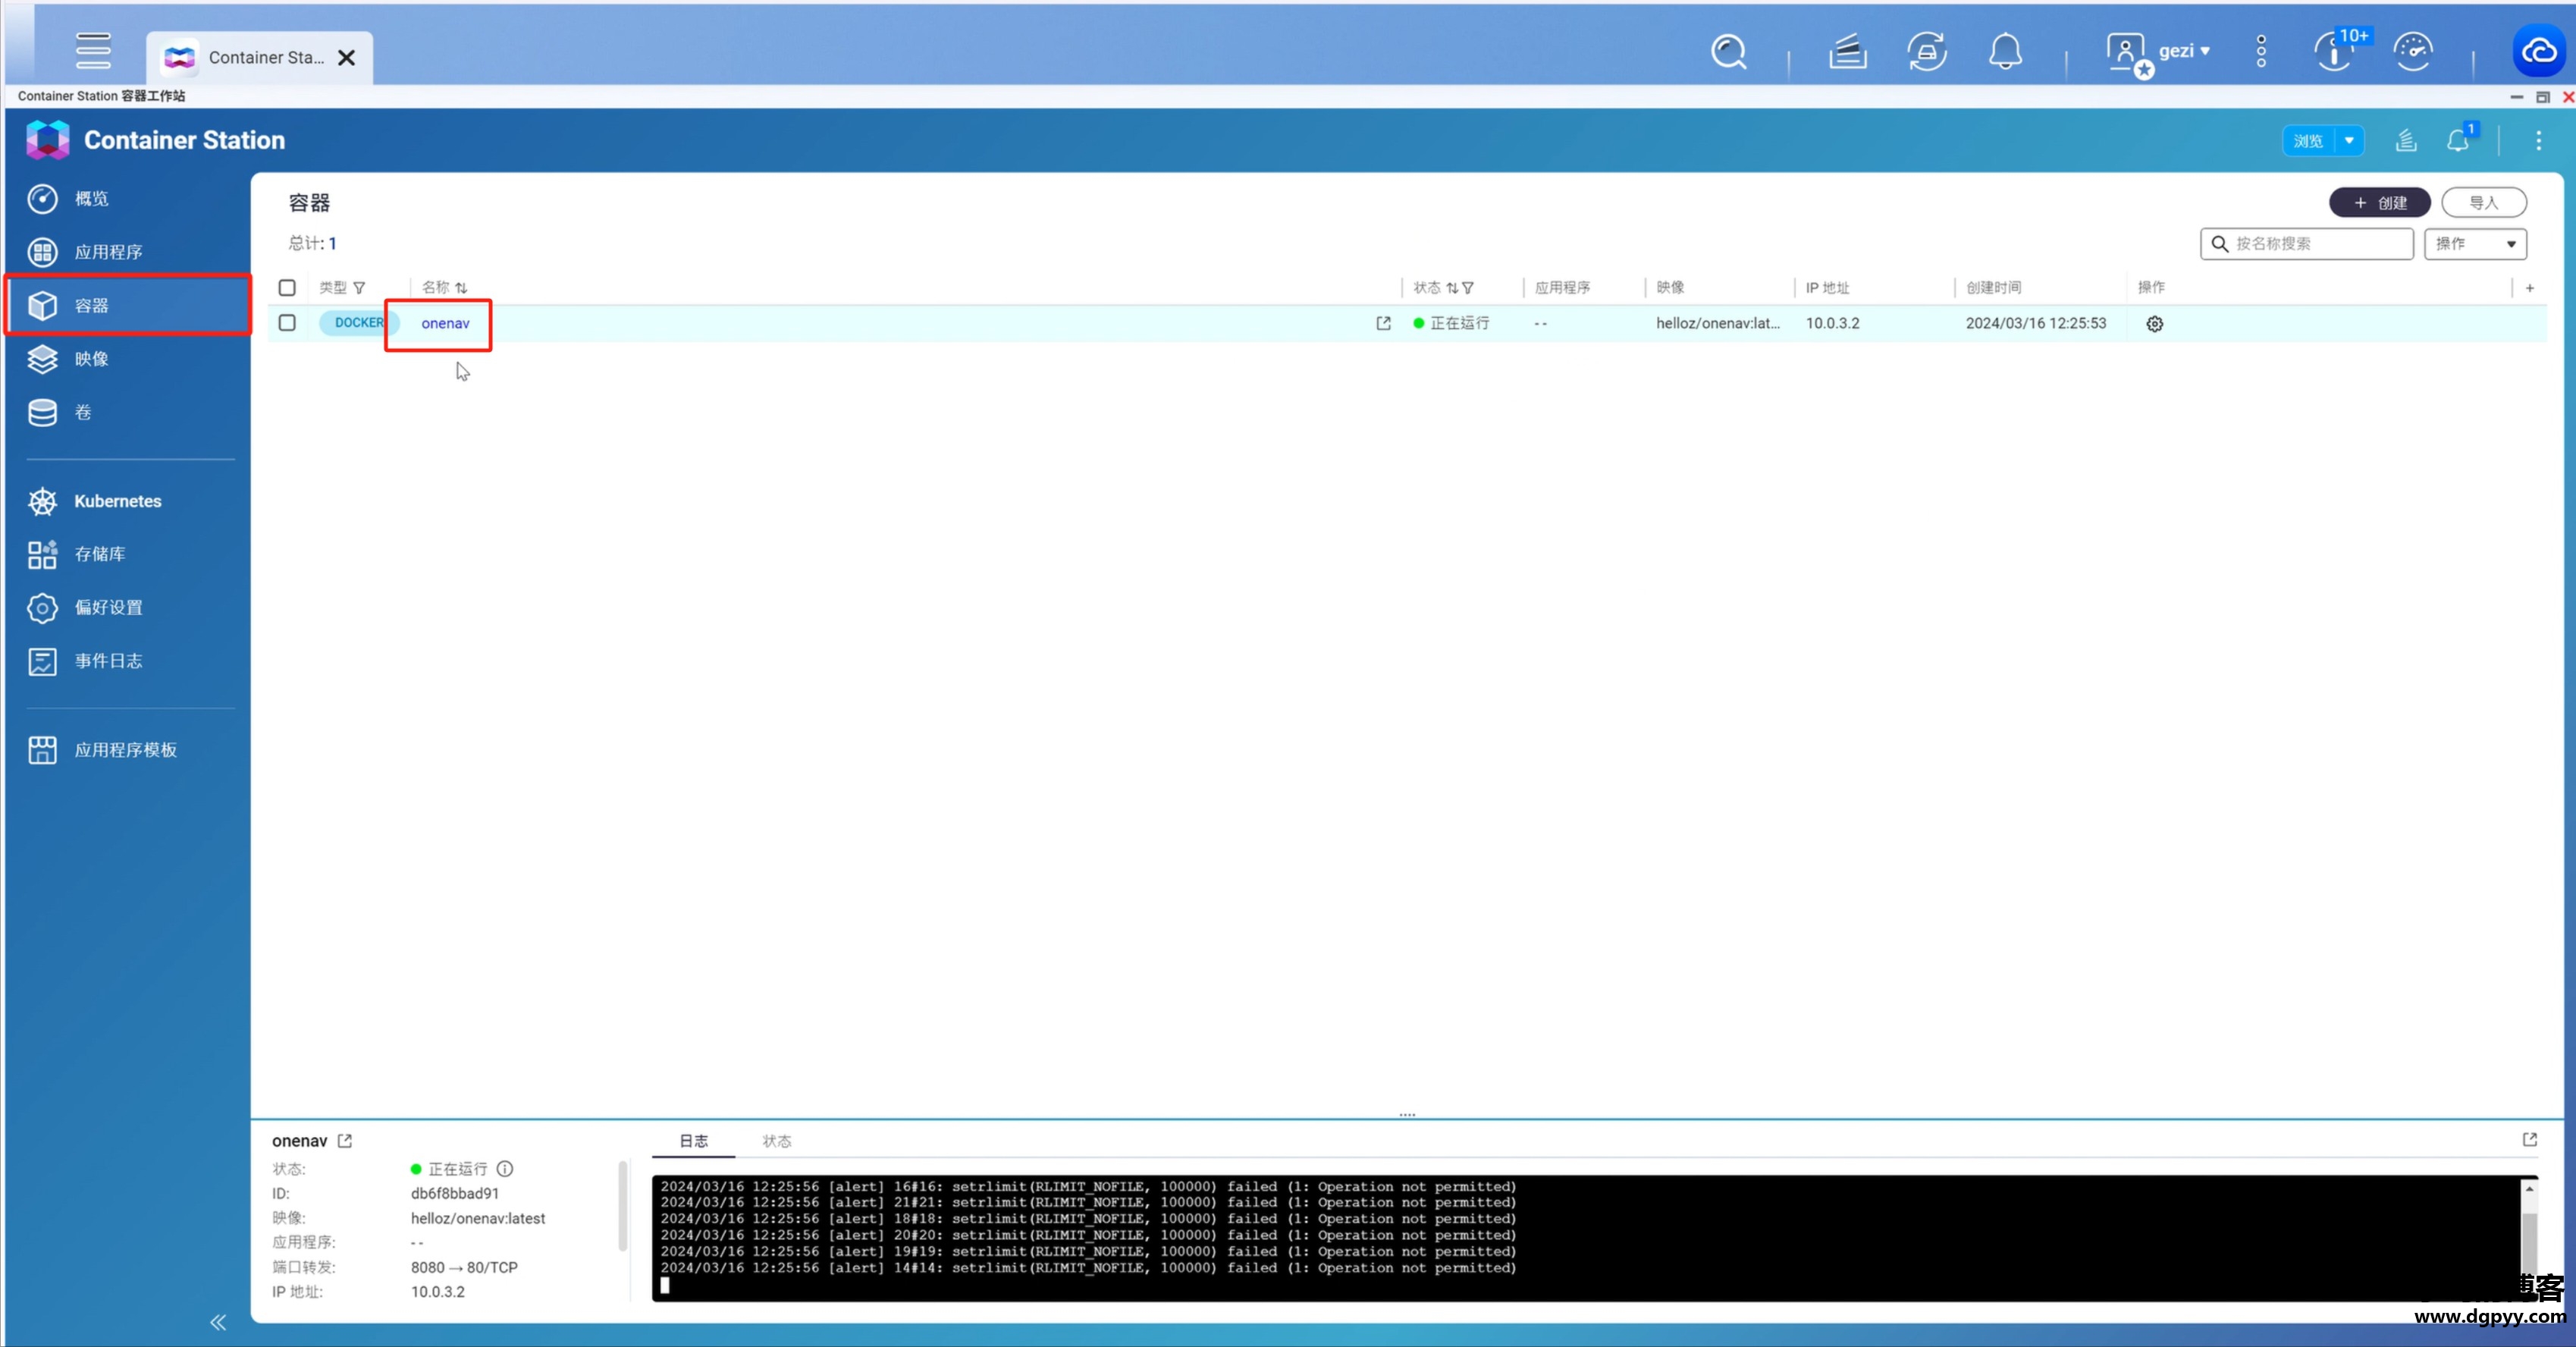Click the details info scrollbar

(x=622, y=1205)
